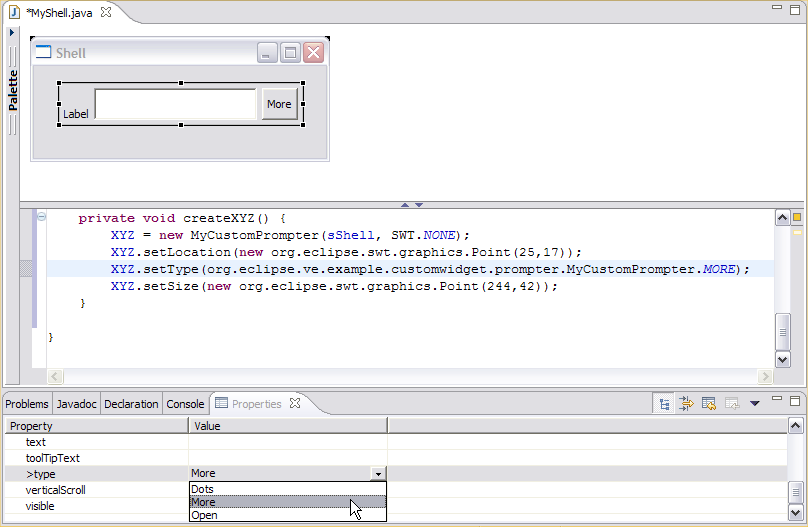Click the More button in design shell
This screenshot has height=527, width=808.
279,104
